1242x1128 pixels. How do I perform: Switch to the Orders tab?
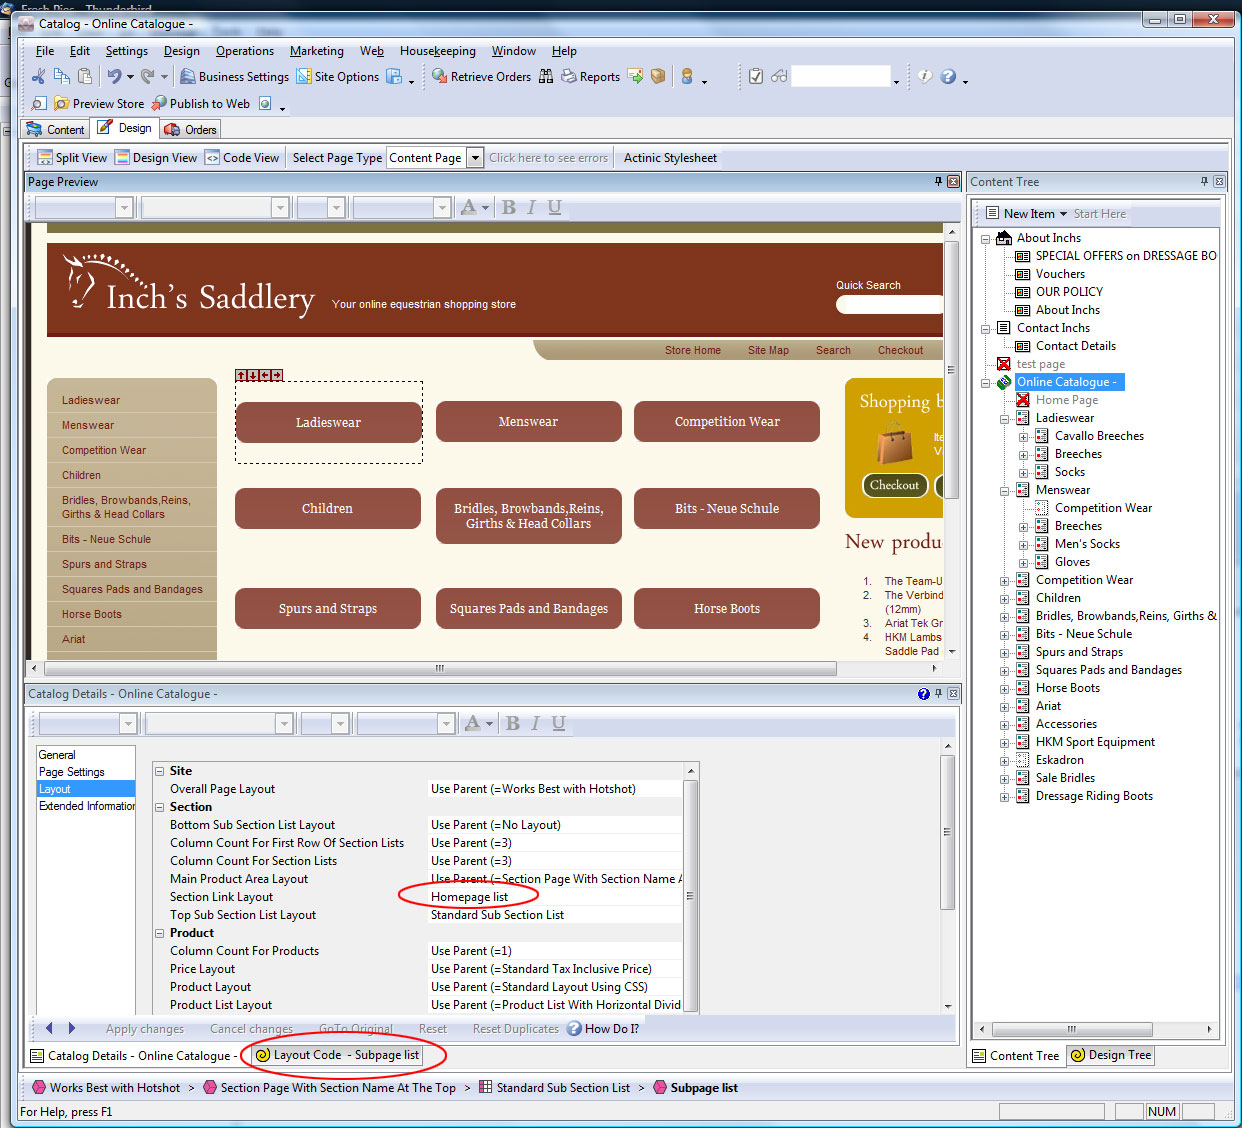pyautogui.click(x=190, y=129)
